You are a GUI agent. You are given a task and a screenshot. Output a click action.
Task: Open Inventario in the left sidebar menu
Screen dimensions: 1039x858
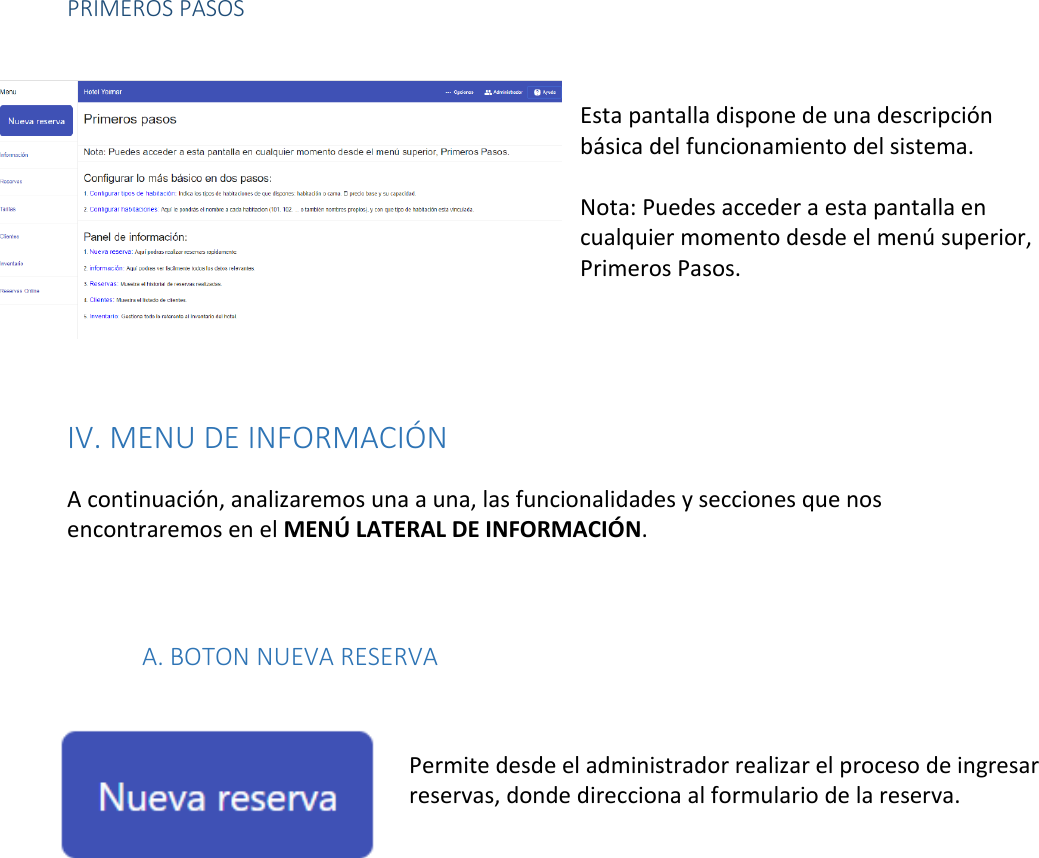coord(12,264)
